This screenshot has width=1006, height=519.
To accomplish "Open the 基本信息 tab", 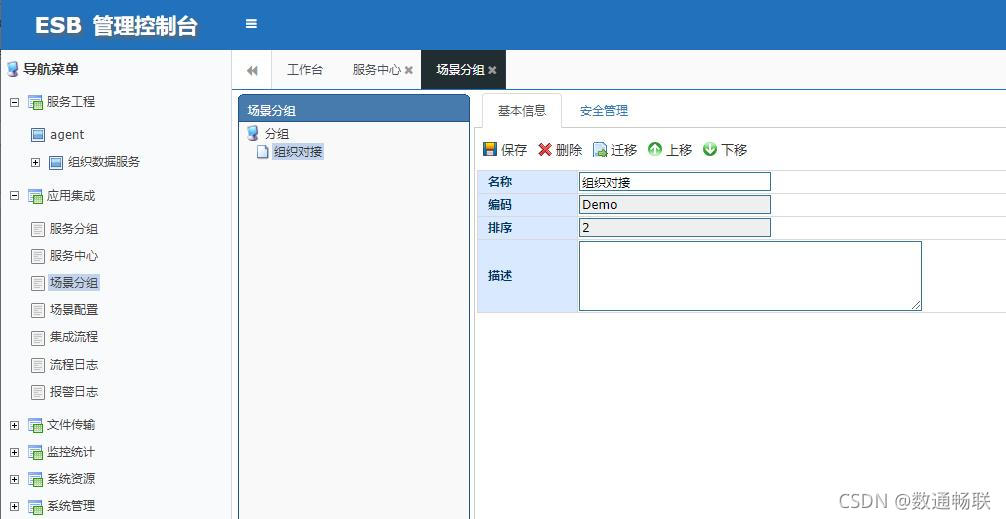I will tap(522, 110).
